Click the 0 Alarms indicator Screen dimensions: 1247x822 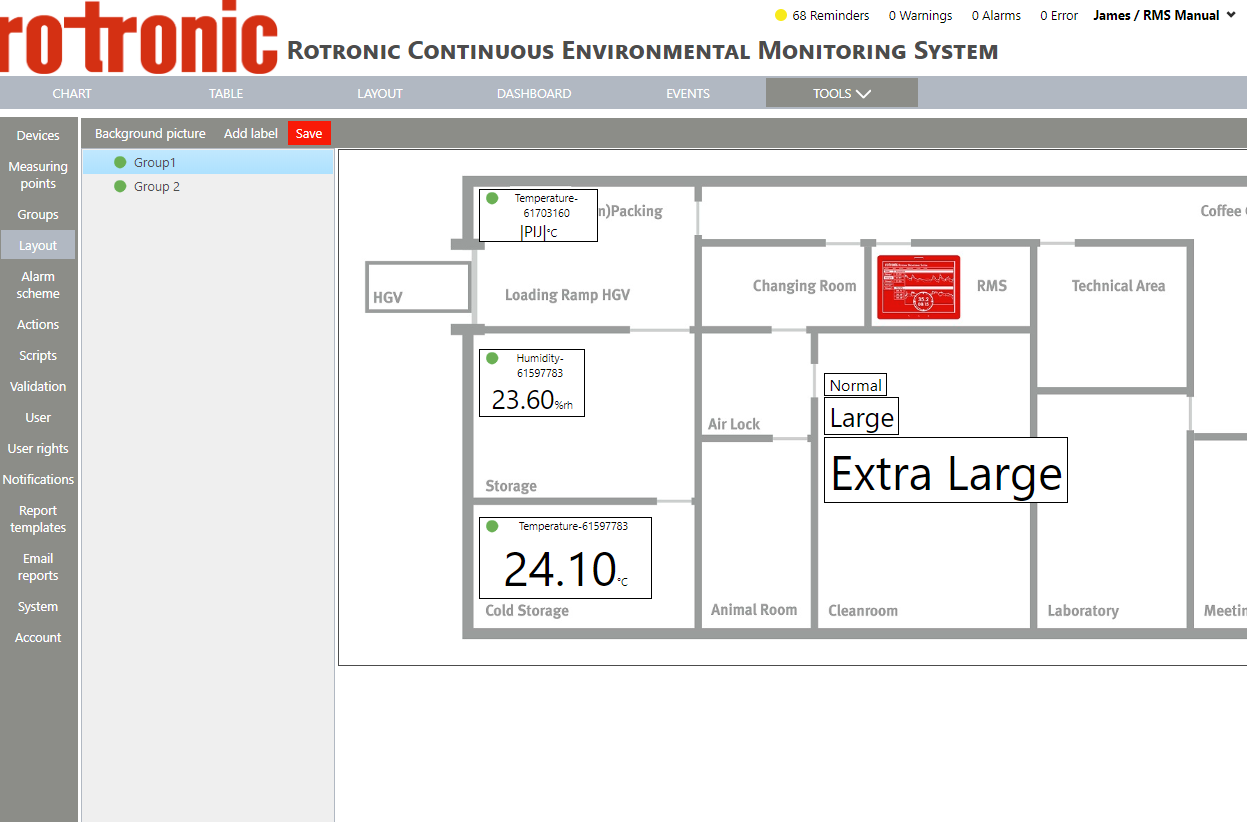[x=996, y=15]
